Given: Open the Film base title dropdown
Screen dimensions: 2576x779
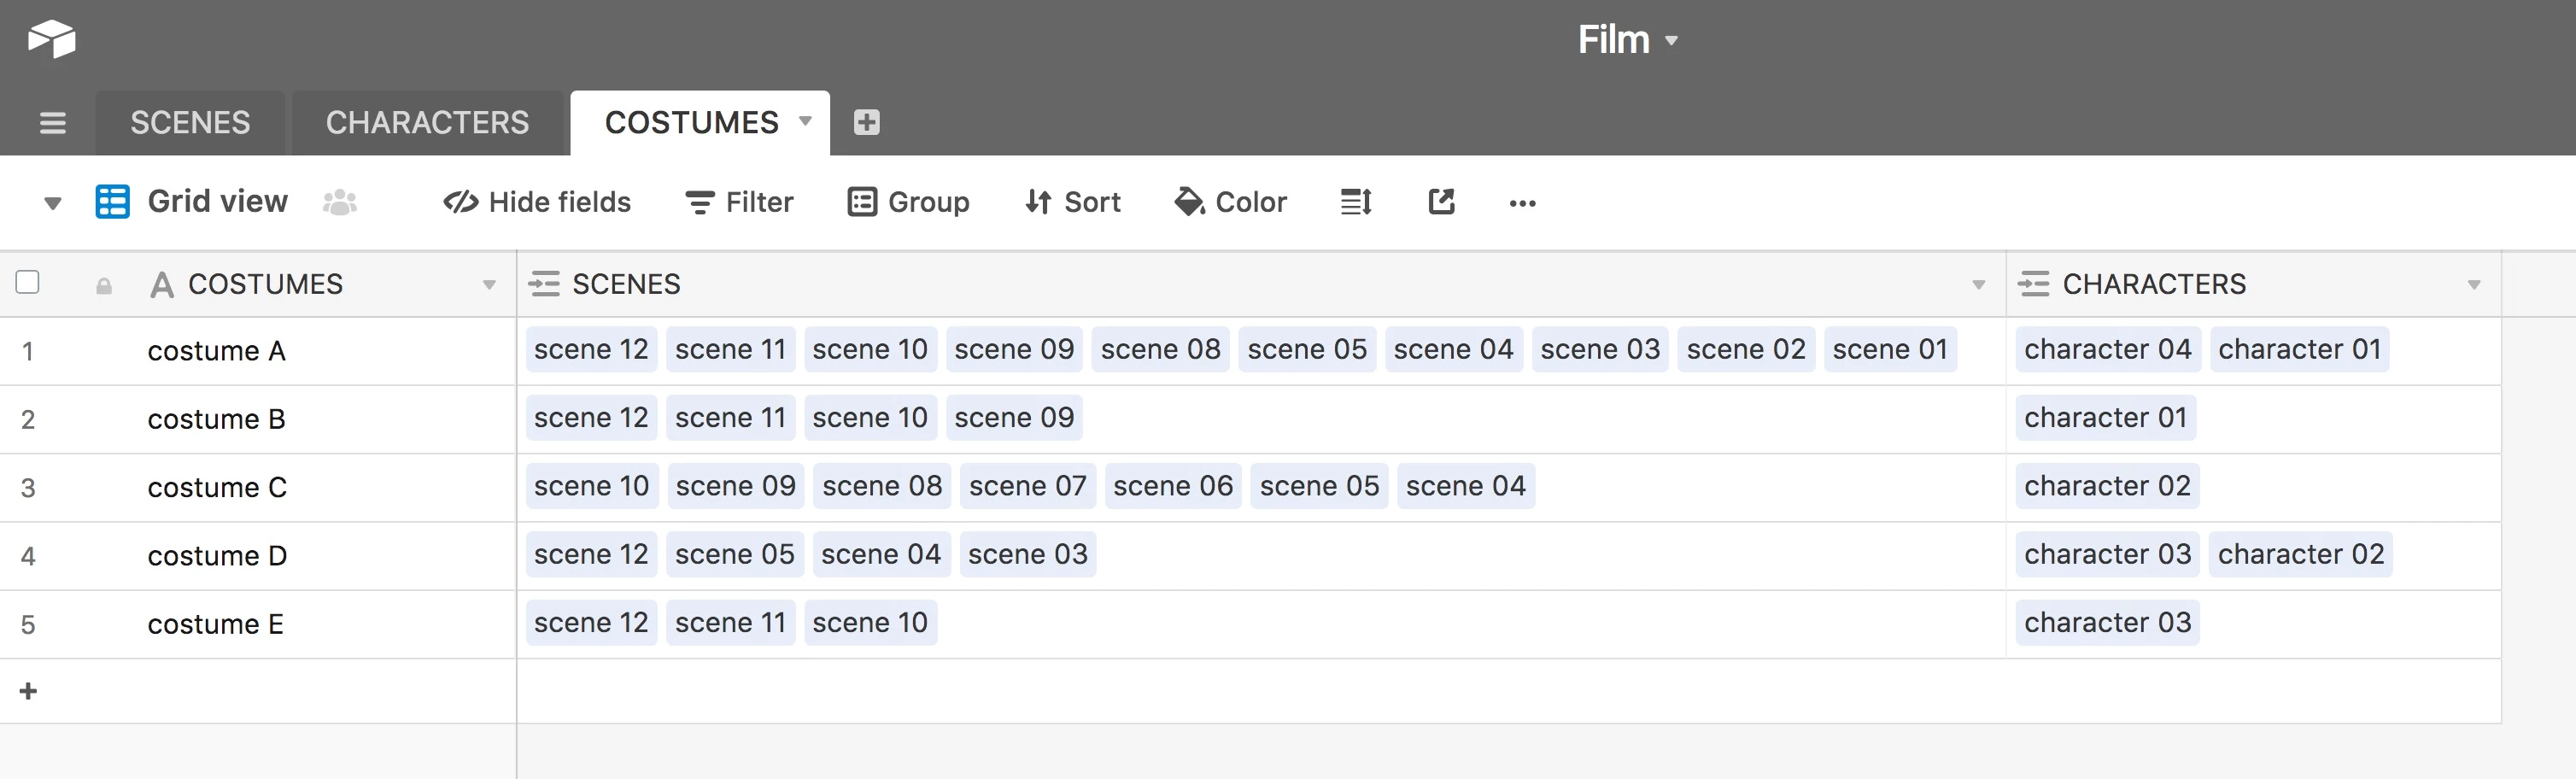Looking at the screenshot, I should [1627, 40].
